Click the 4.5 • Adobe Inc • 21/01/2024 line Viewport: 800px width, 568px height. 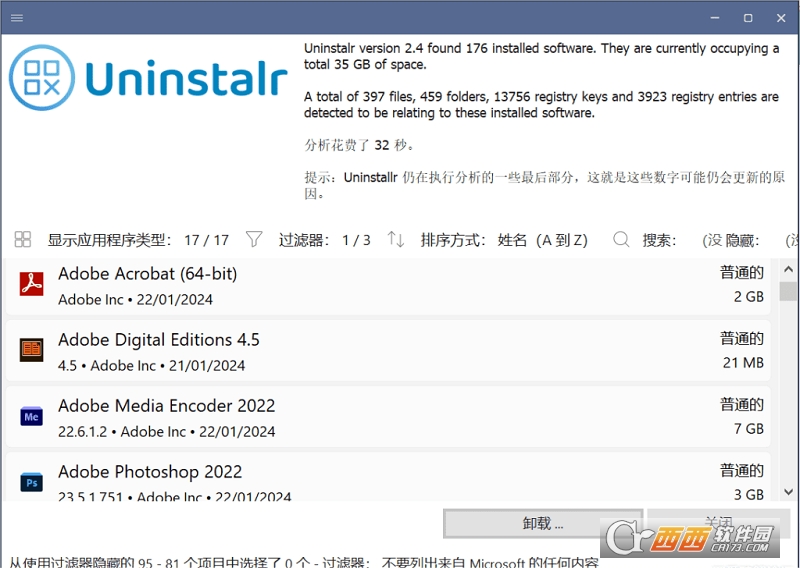click(152, 365)
